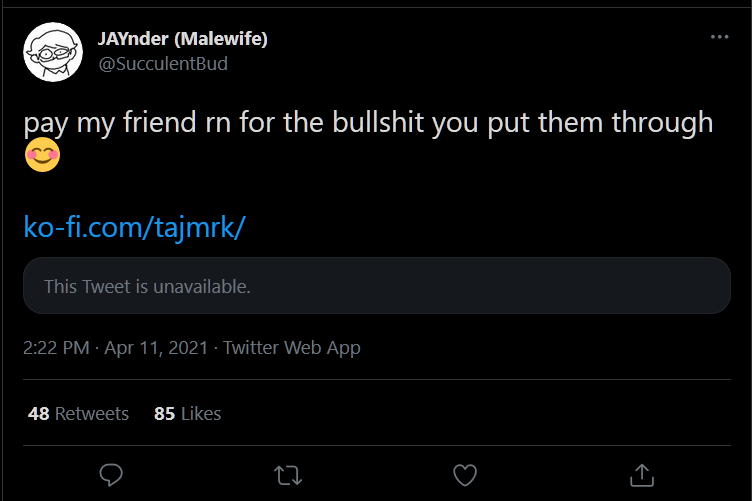Open the share tweet icon

(642, 475)
